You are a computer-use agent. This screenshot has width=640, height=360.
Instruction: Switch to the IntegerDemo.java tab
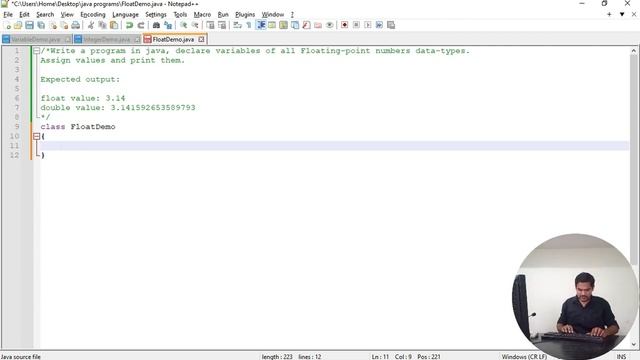pos(107,40)
